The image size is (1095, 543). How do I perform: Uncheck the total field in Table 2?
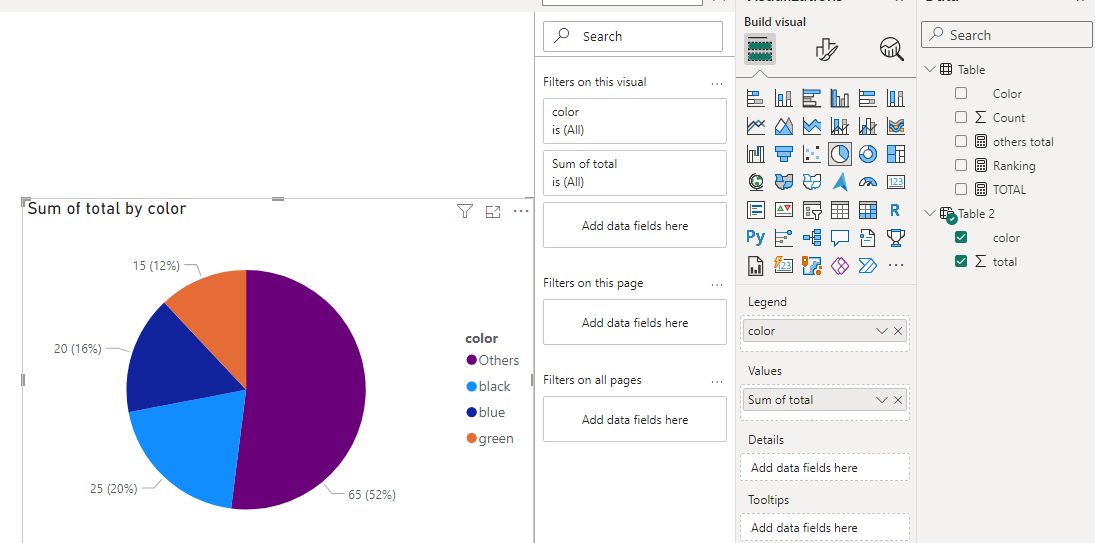961,261
